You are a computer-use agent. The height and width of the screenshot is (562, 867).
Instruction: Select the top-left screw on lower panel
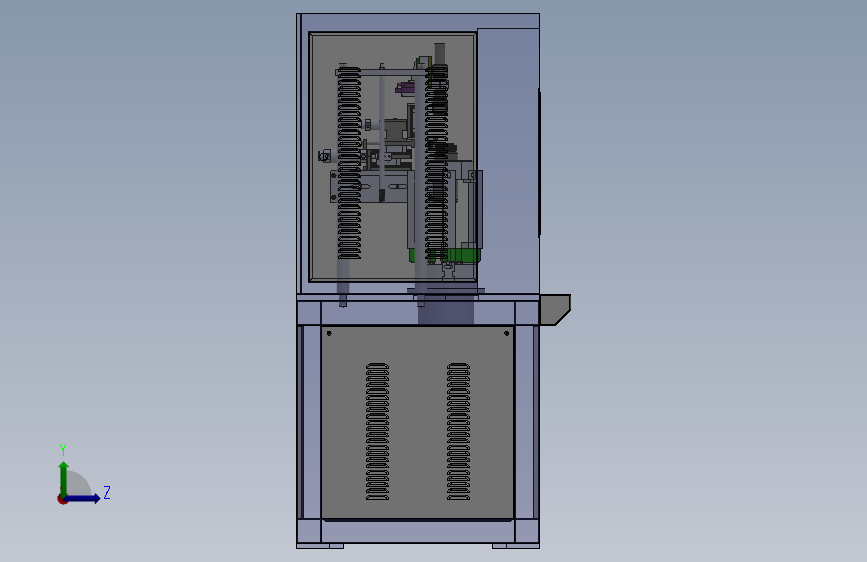coord(330,334)
